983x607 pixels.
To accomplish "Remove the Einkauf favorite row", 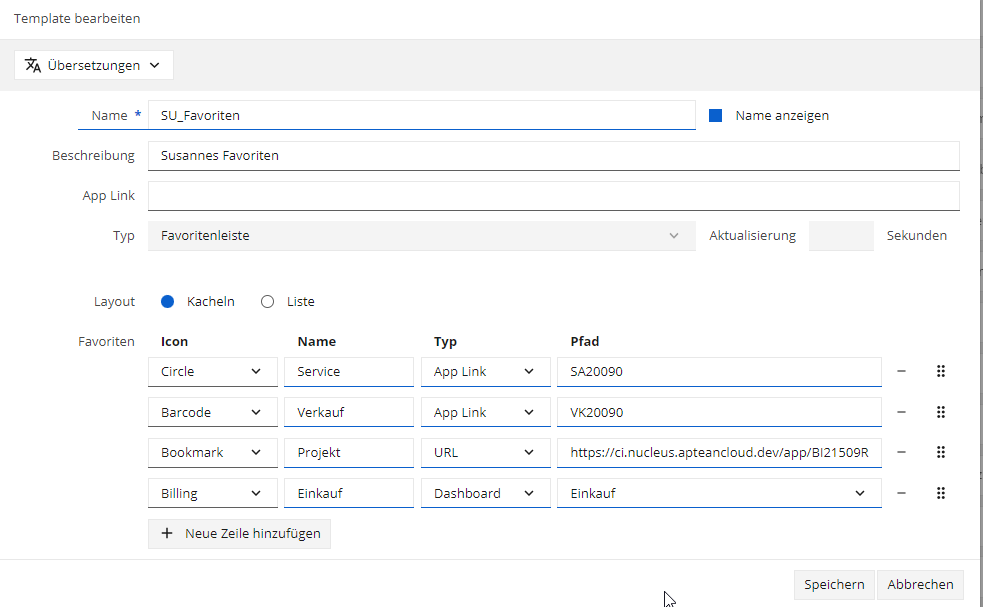I will click(x=901, y=493).
